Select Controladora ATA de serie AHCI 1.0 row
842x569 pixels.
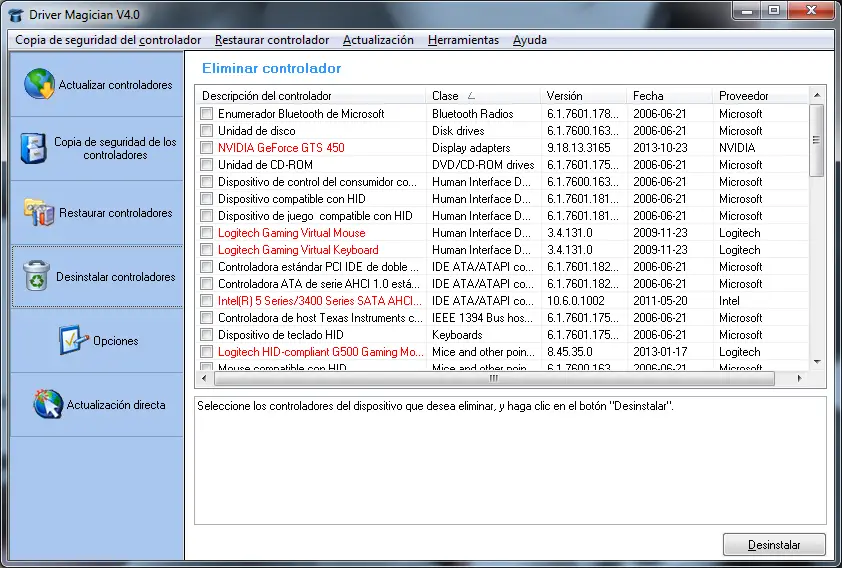pos(502,283)
